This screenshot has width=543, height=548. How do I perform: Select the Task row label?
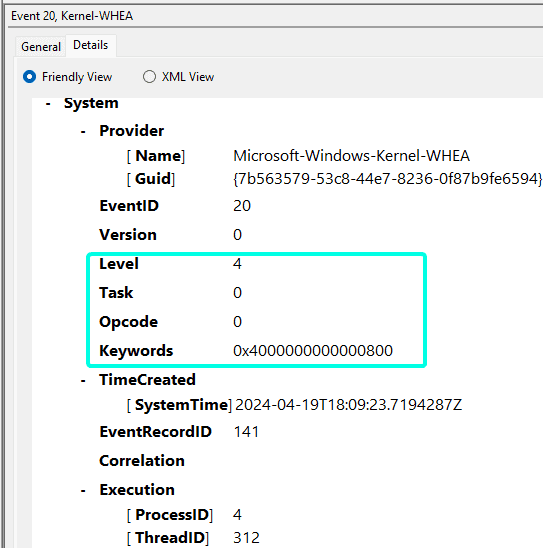[116, 293]
